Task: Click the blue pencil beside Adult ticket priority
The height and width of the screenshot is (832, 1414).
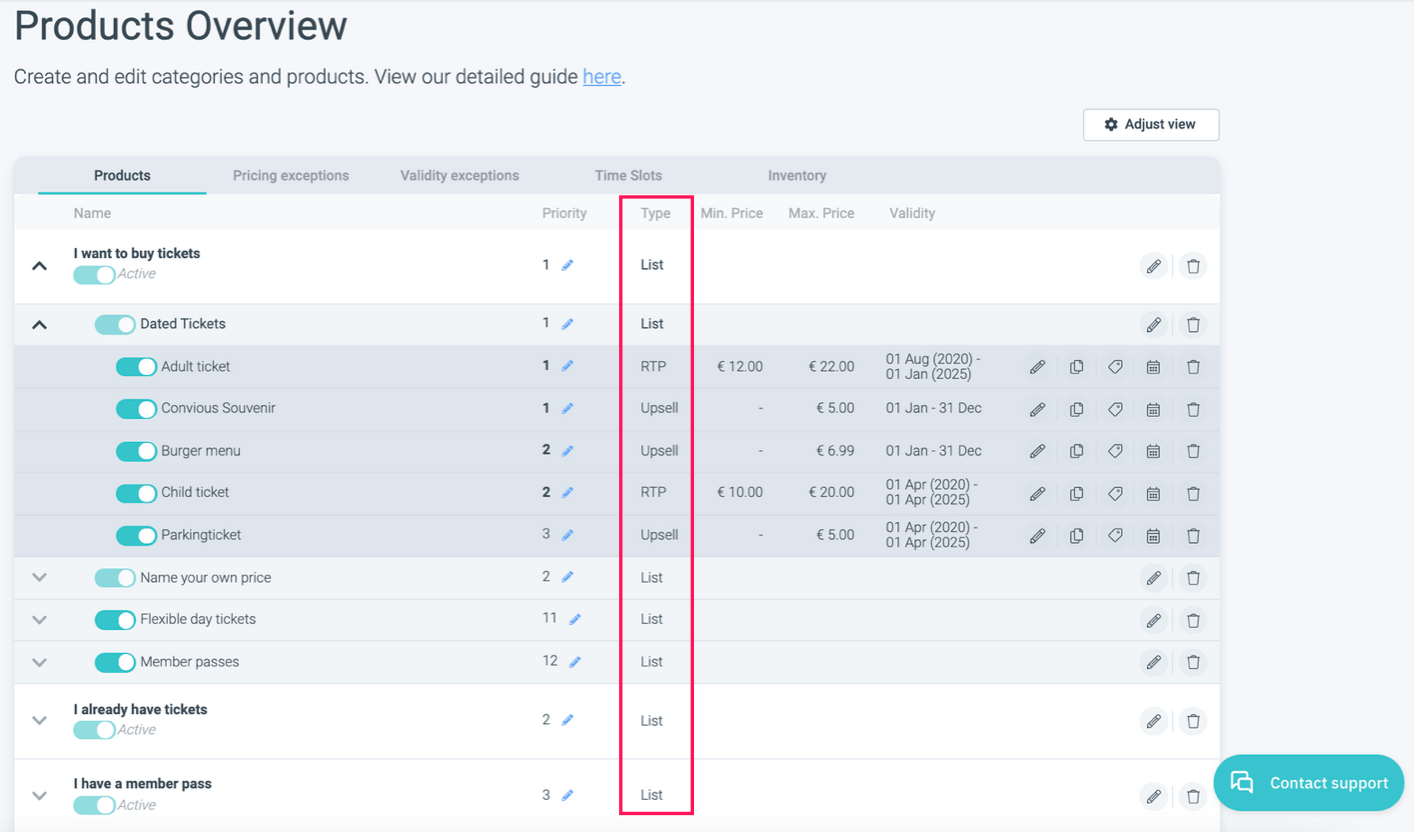Action: coord(569,367)
